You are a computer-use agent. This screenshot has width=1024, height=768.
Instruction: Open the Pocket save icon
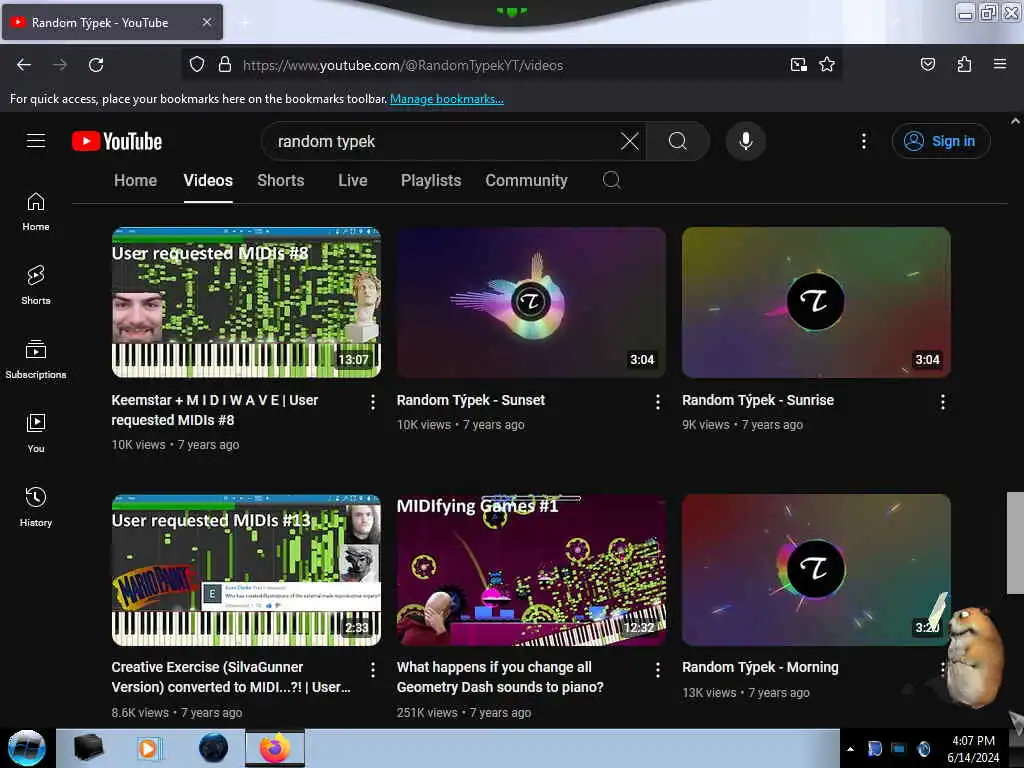tap(927, 65)
